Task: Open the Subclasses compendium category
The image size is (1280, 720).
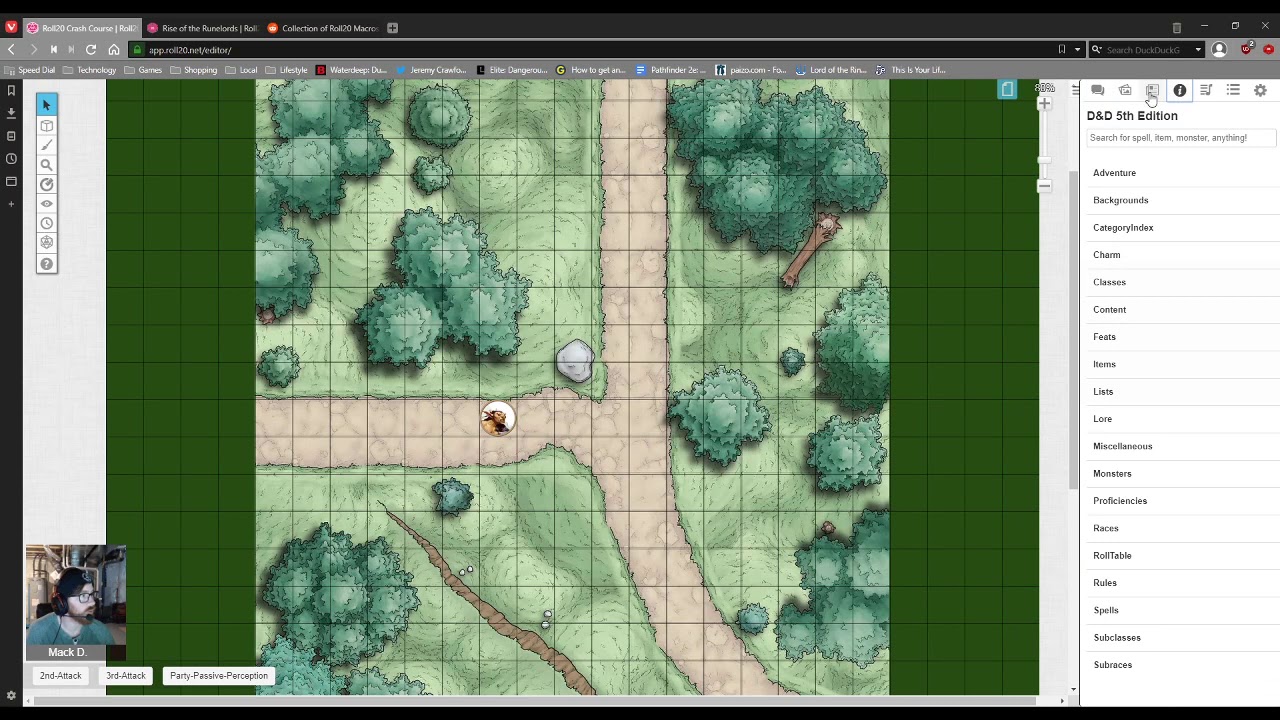Action: [1116, 638]
